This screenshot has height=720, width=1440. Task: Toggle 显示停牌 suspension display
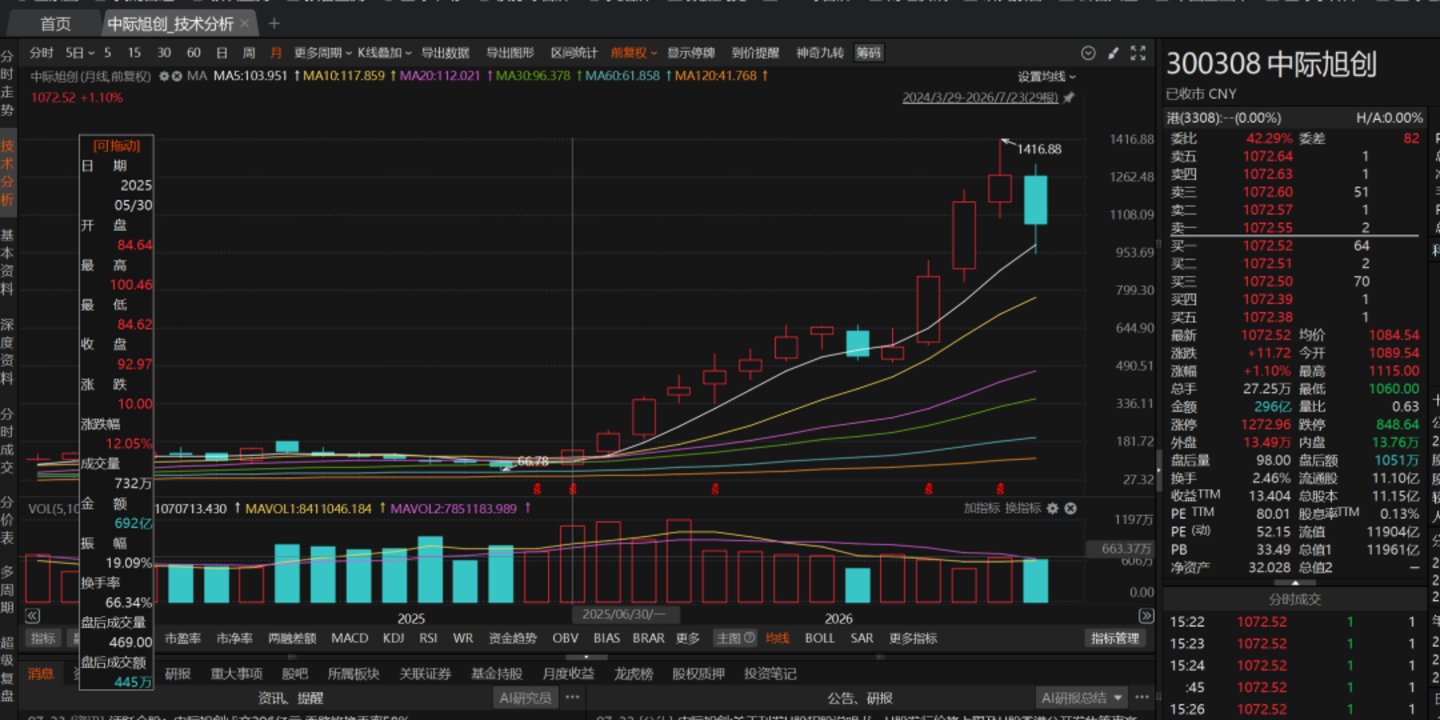click(x=691, y=53)
